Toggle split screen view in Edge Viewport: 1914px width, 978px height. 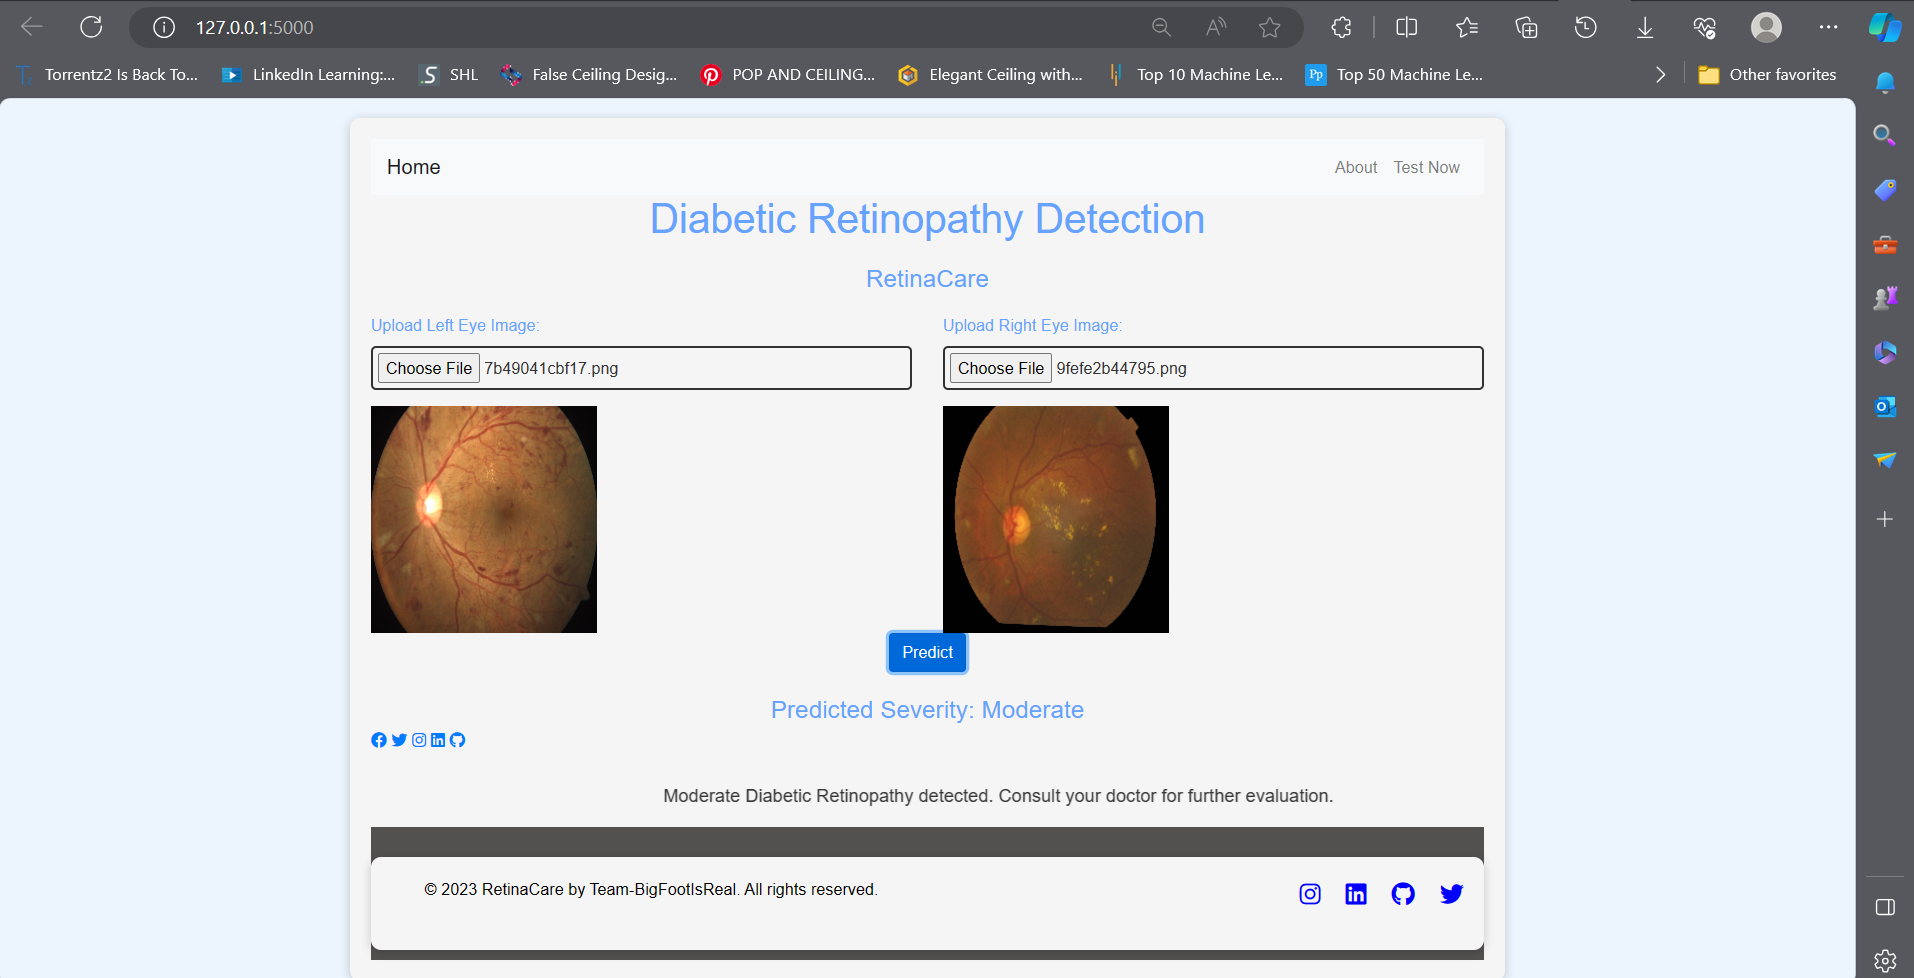1405,27
